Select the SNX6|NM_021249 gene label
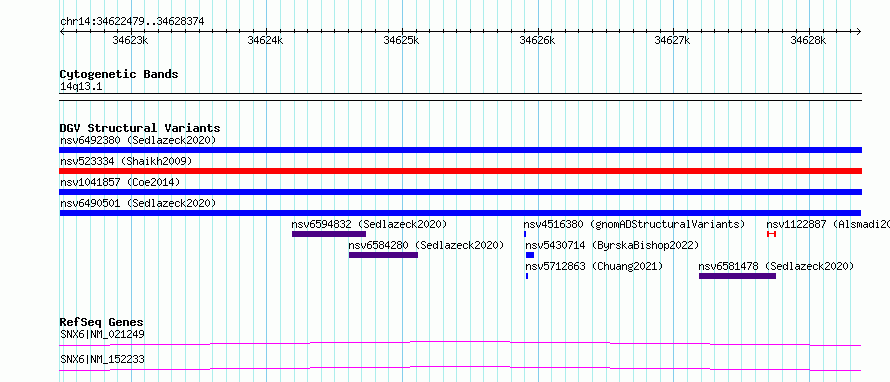Image resolution: width=890 pixels, height=382 pixels. [x=102, y=334]
